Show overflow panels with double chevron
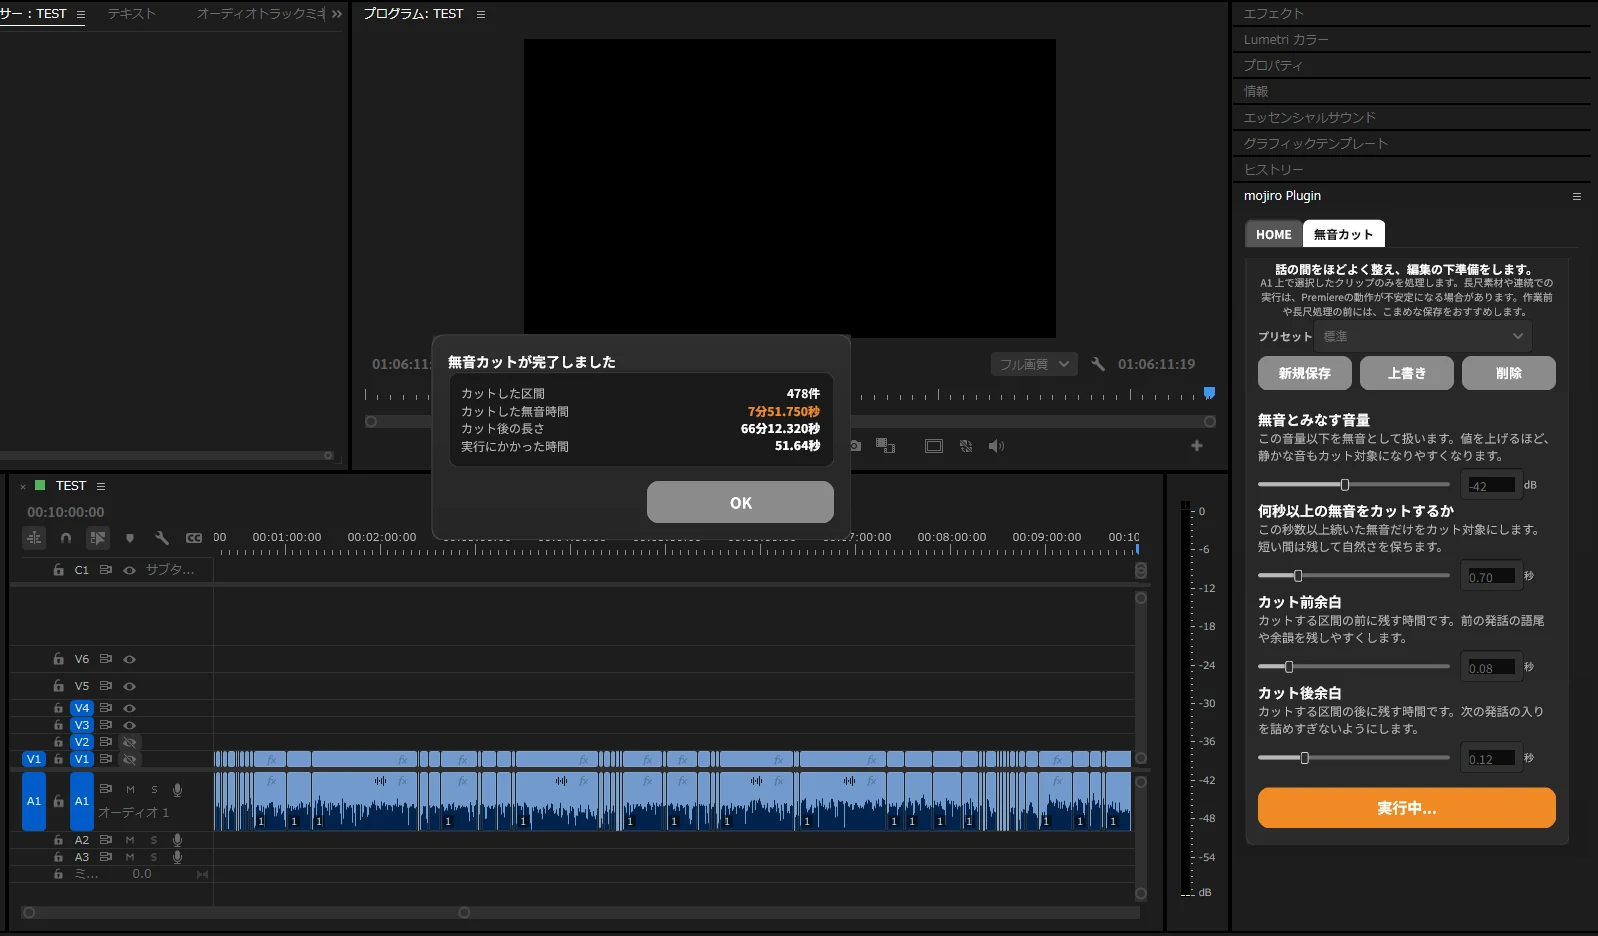 336,14
